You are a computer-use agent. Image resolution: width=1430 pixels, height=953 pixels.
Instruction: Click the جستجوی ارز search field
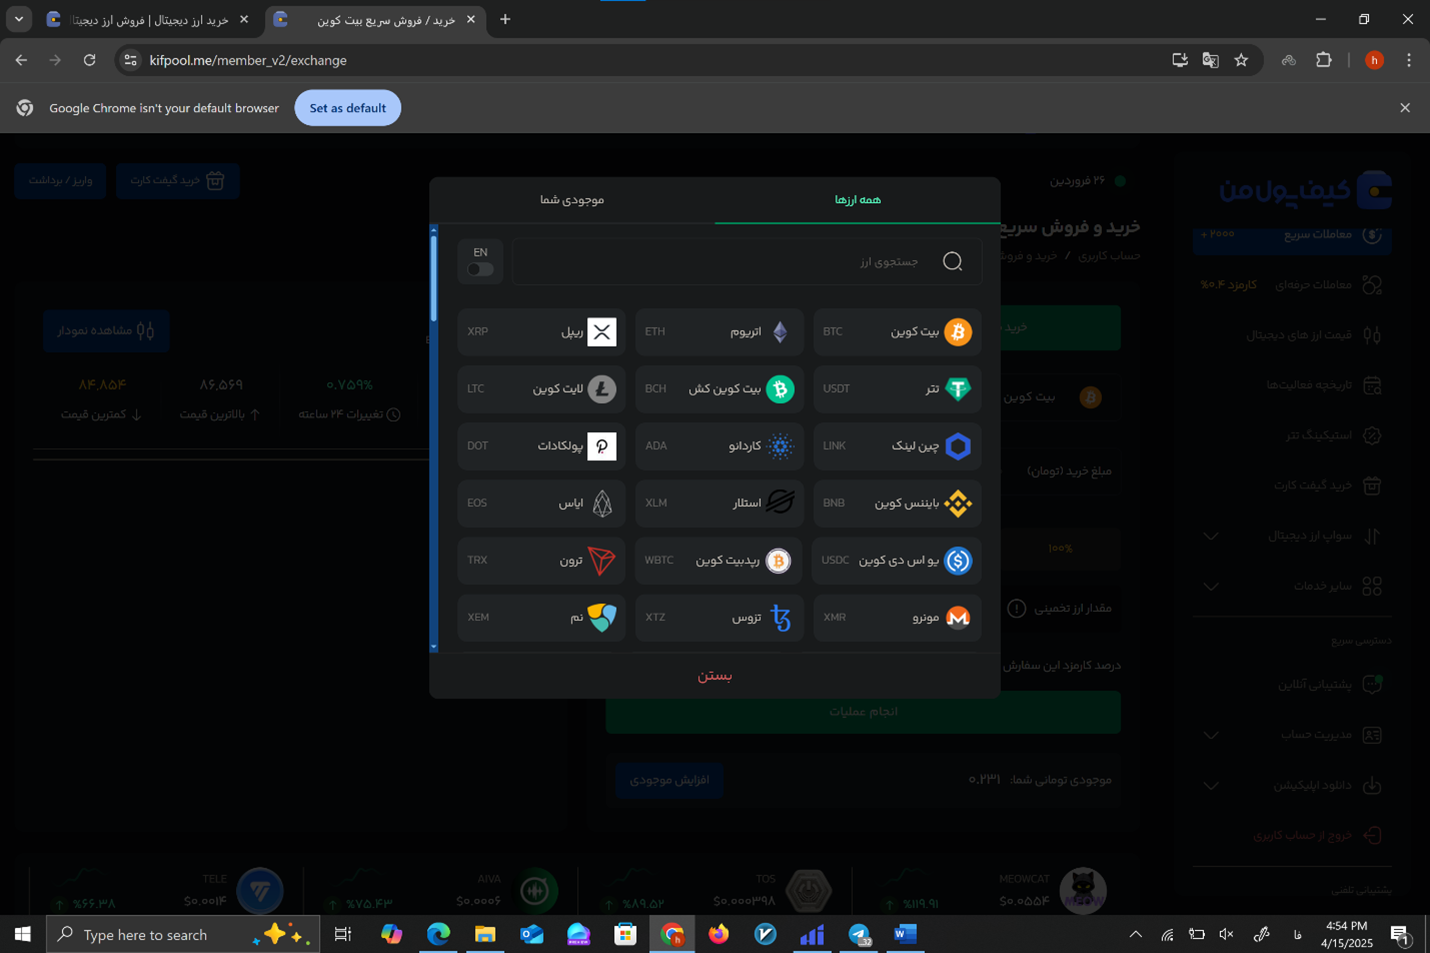pyautogui.click(x=747, y=262)
